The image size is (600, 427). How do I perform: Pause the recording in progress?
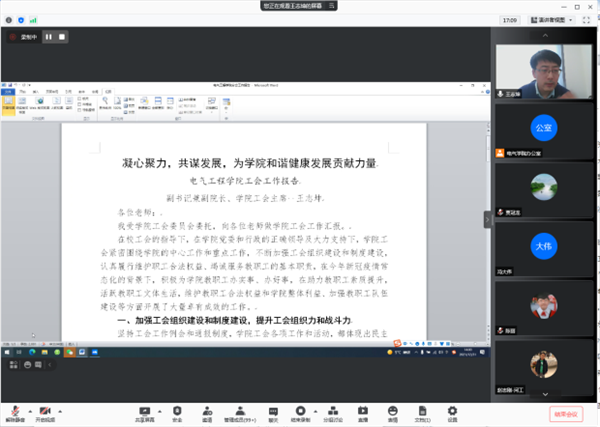[47, 37]
